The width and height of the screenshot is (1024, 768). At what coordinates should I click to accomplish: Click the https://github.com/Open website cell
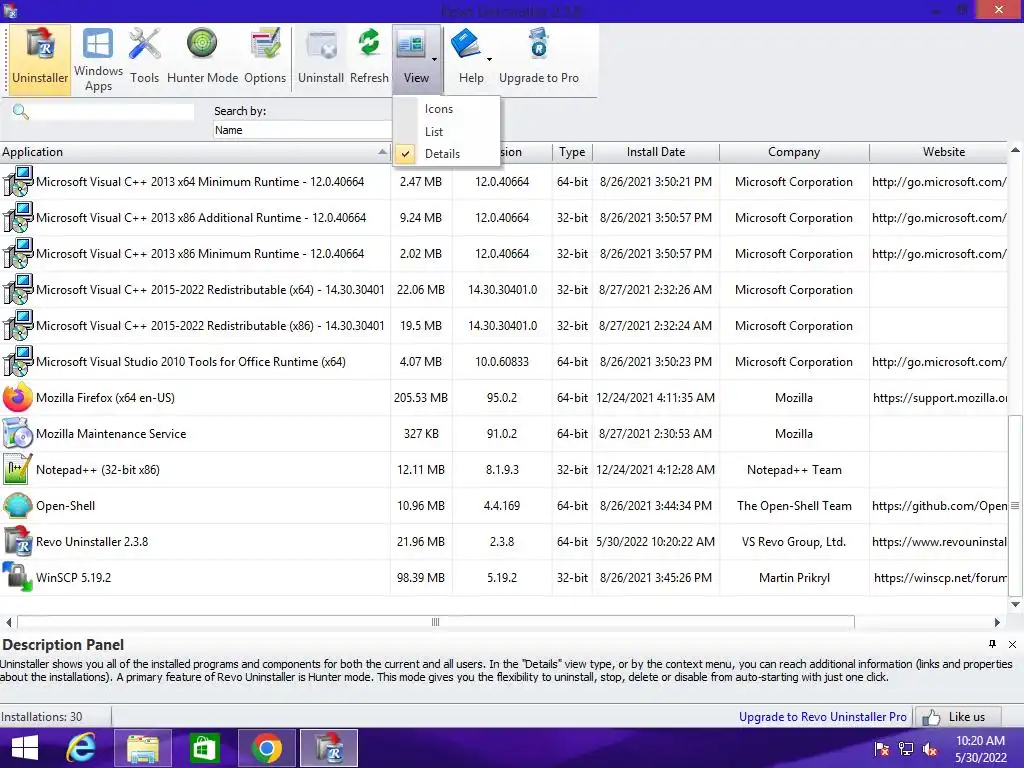coord(940,505)
